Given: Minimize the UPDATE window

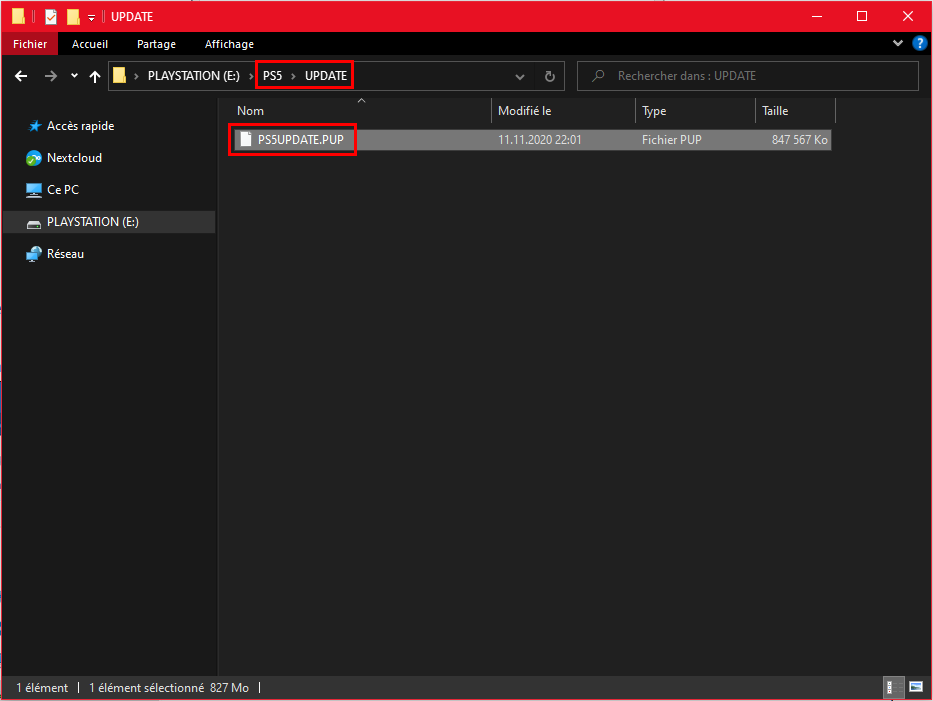Looking at the screenshot, I should tap(817, 17).
